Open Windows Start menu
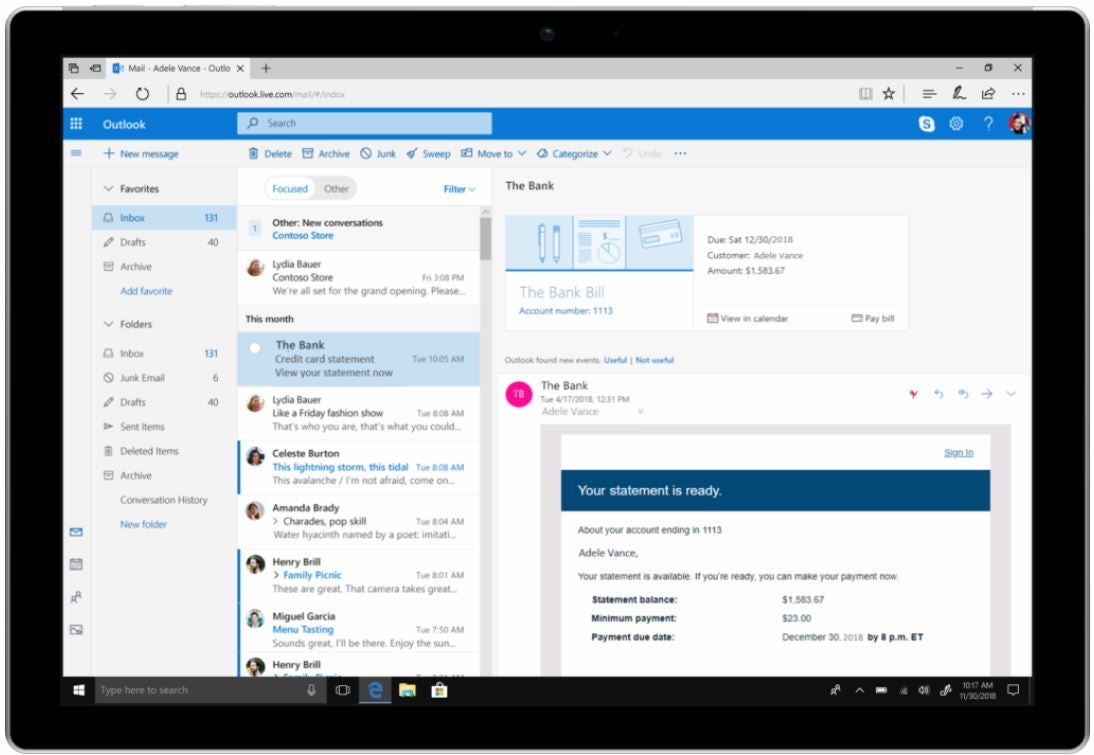The width and height of the screenshot is (1094, 755). click(79, 690)
